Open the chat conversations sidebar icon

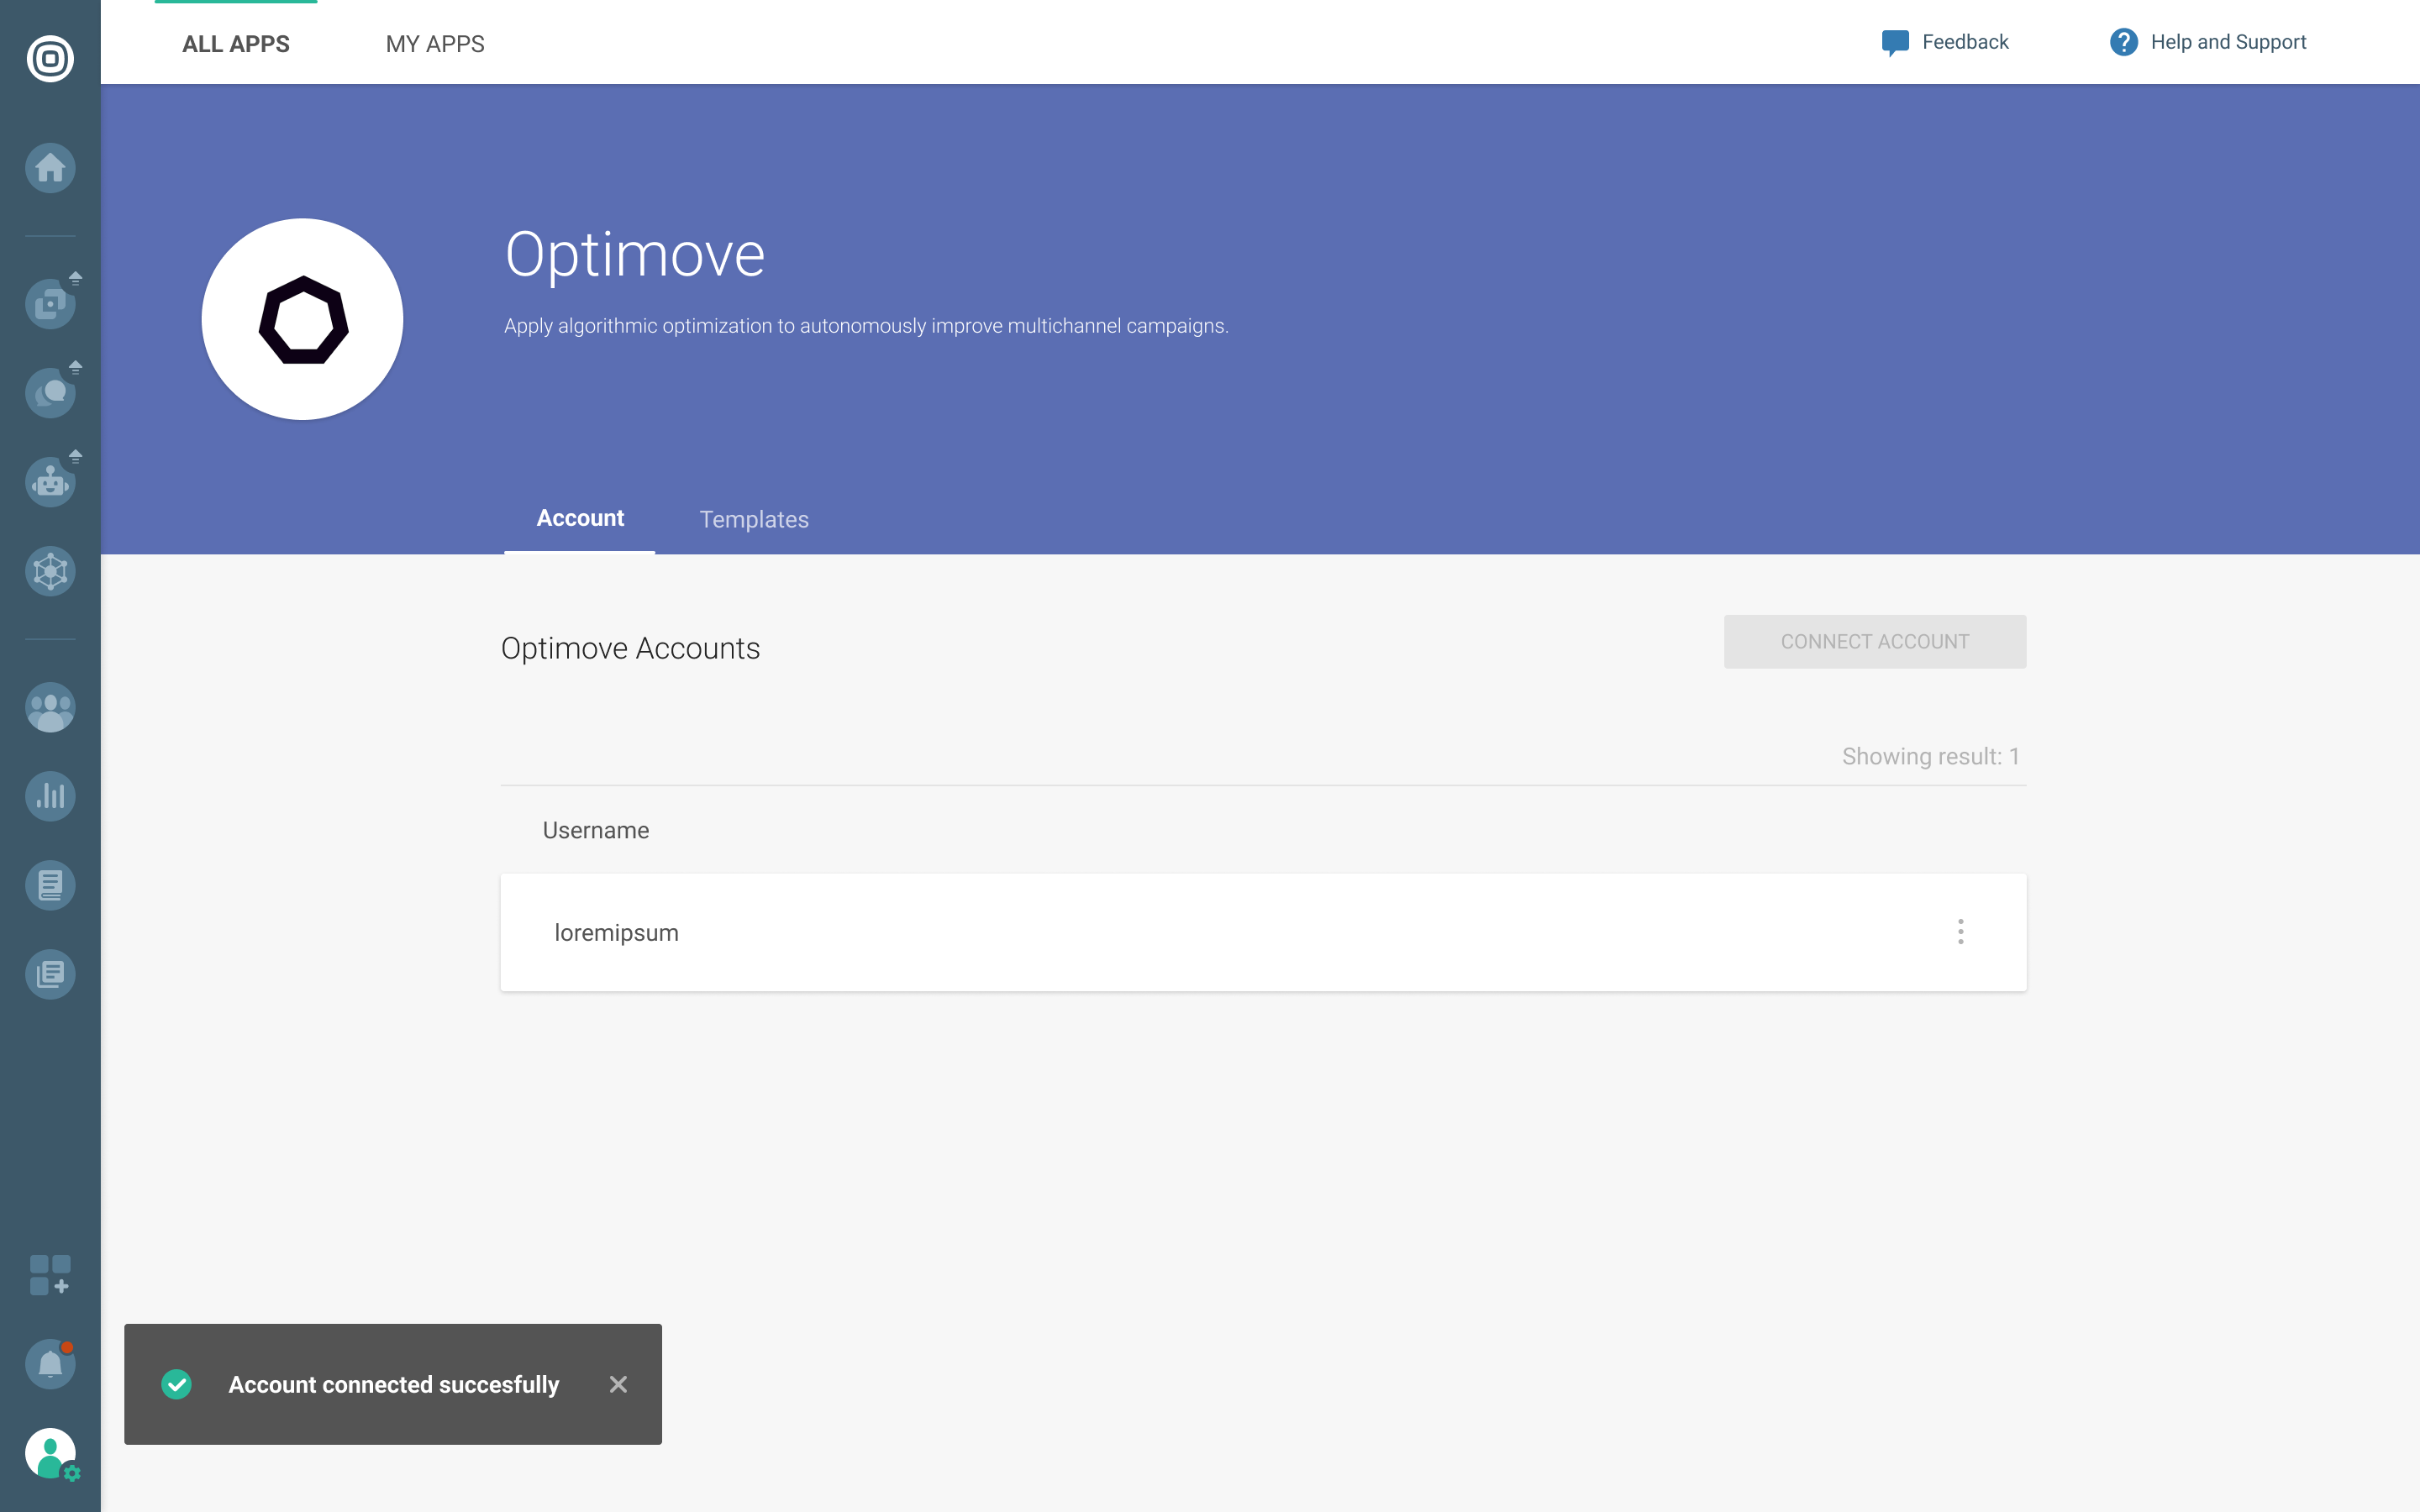[x=50, y=392]
